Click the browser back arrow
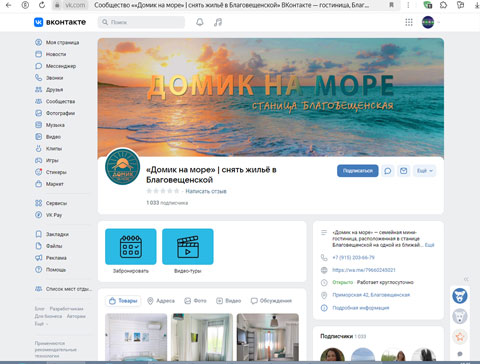Image resolution: width=480 pixels, height=364 pixels. tap(9, 5)
